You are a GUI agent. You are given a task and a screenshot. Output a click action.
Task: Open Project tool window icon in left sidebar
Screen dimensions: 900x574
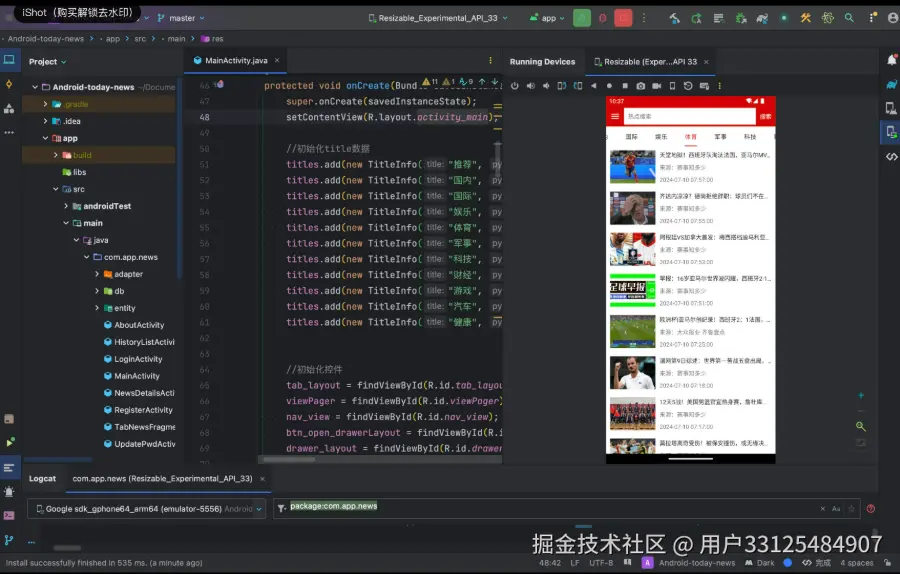(9, 60)
